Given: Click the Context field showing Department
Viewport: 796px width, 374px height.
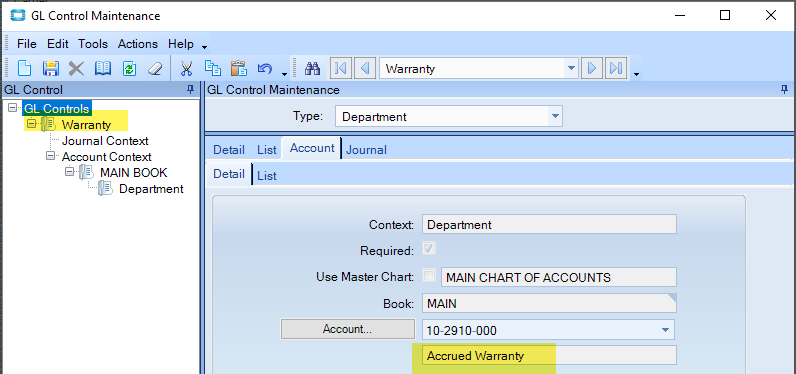Looking at the screenshot, I should point(549,224).
